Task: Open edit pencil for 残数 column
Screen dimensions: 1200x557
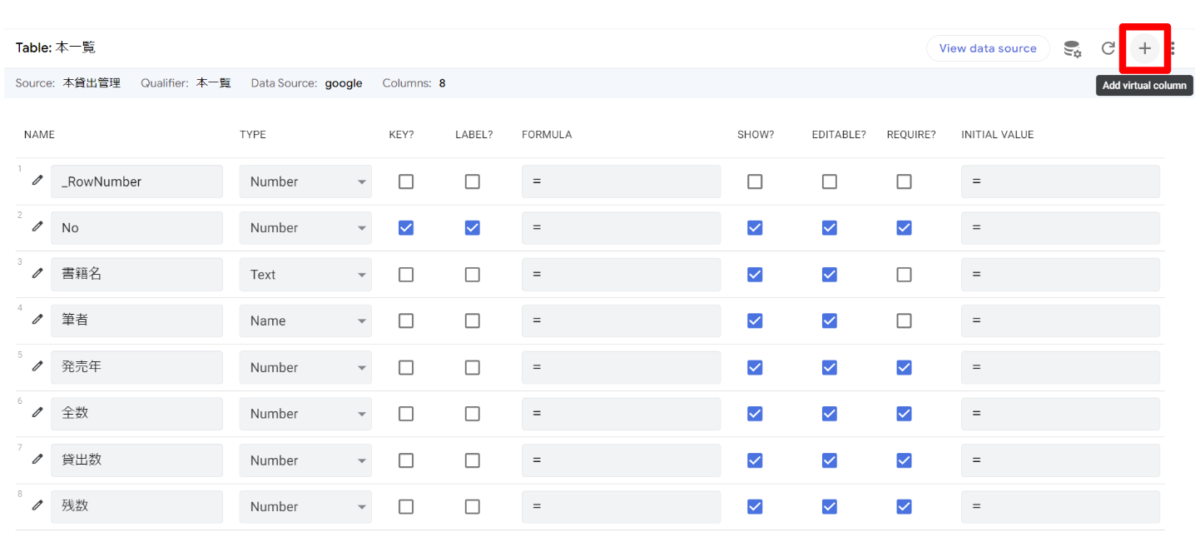Action: [x=37, y=506]
